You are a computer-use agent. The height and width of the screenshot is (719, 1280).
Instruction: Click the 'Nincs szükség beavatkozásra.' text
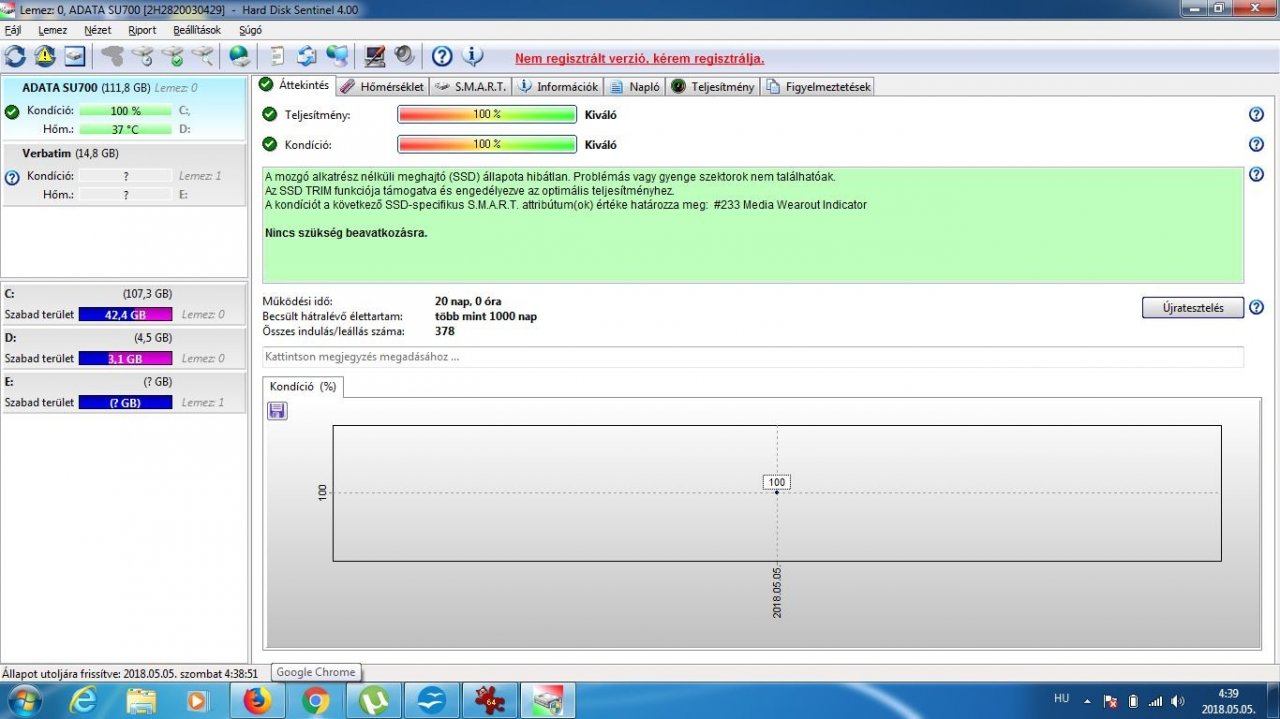346,233
